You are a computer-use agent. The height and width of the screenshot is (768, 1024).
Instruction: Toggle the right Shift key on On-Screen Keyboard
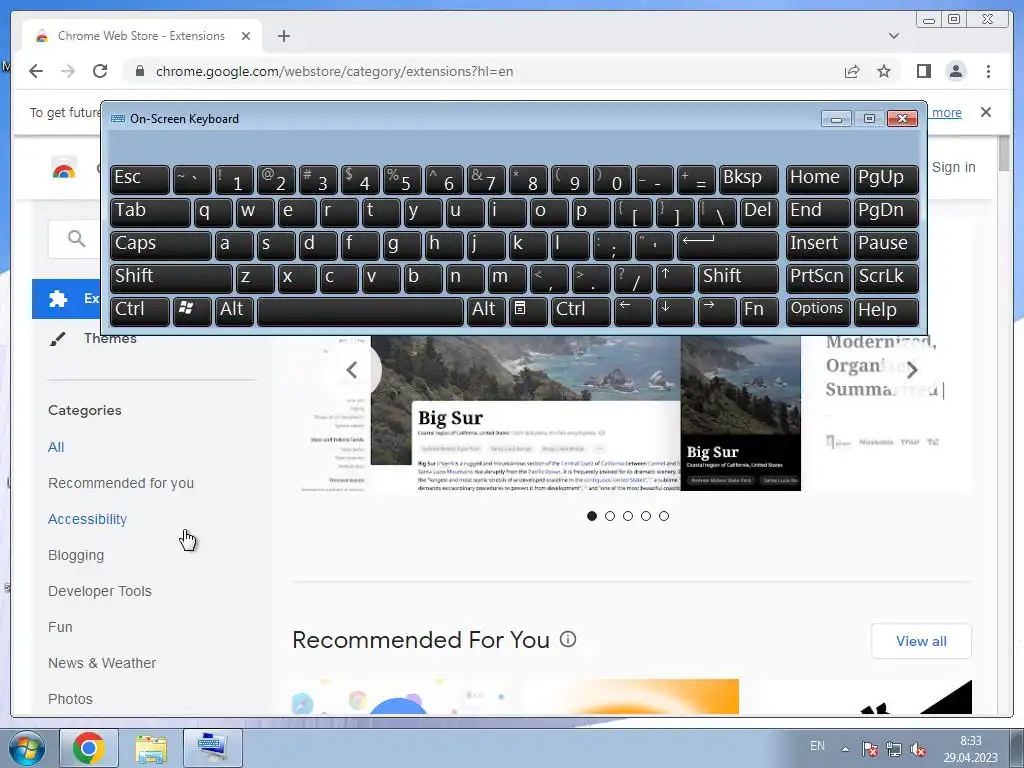[x=738, y=278]
